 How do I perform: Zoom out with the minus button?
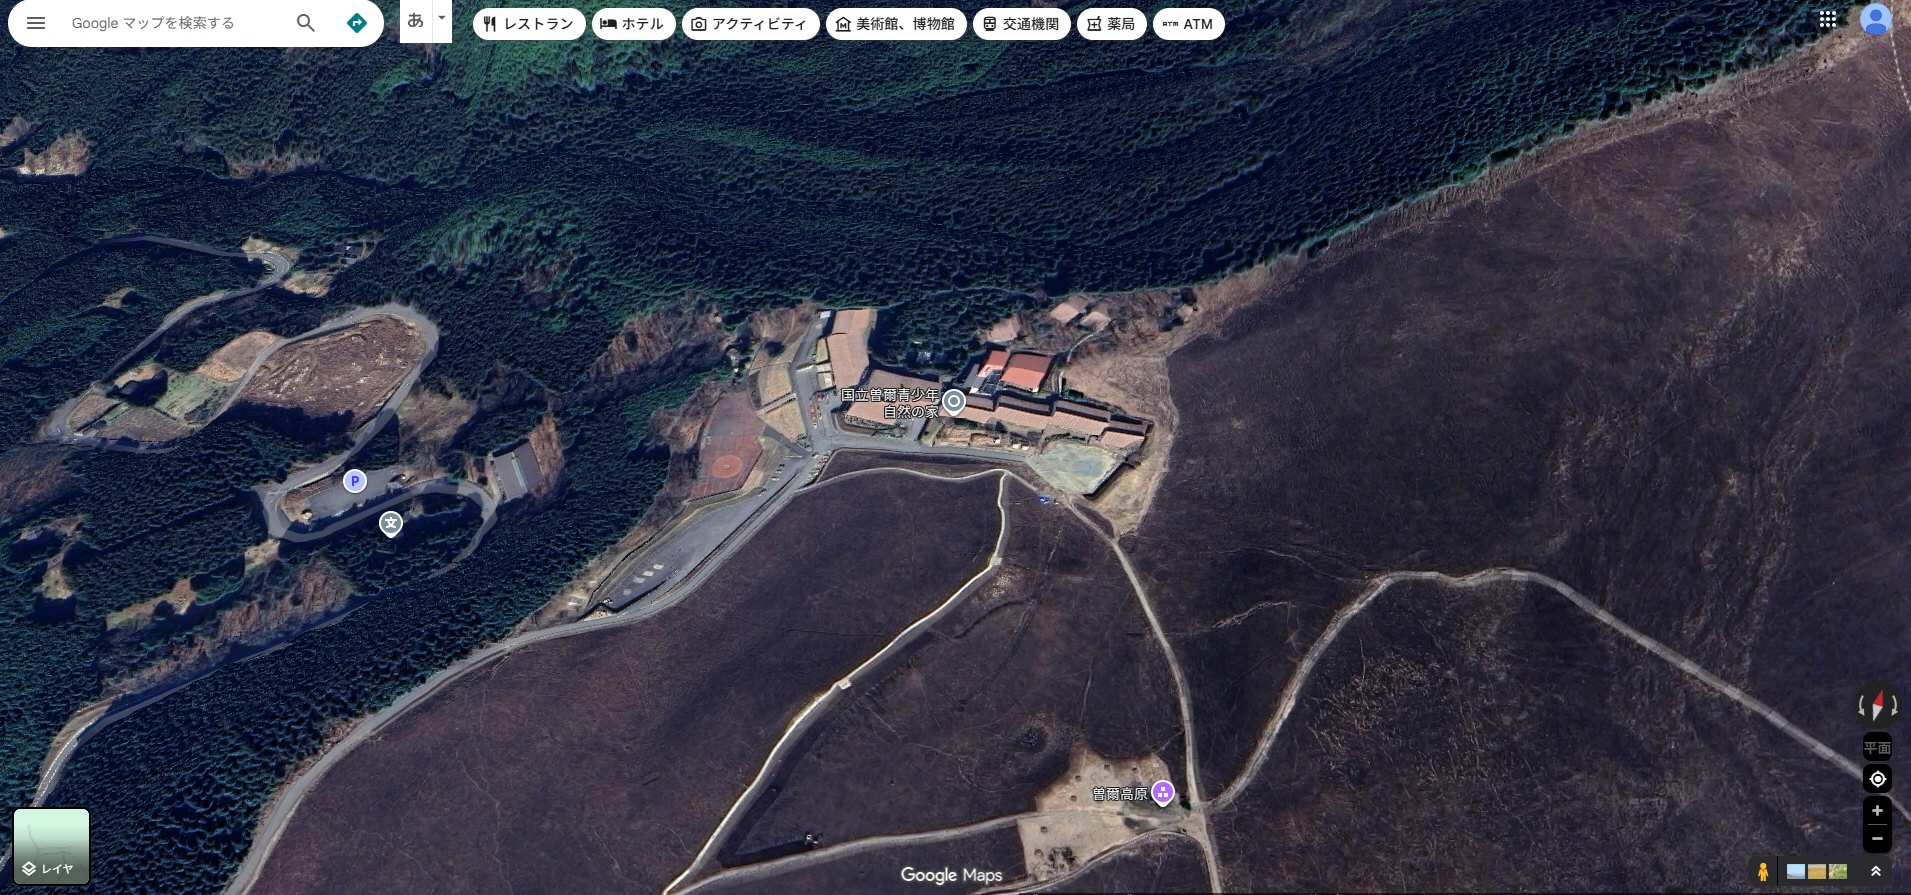[1877, 839]
